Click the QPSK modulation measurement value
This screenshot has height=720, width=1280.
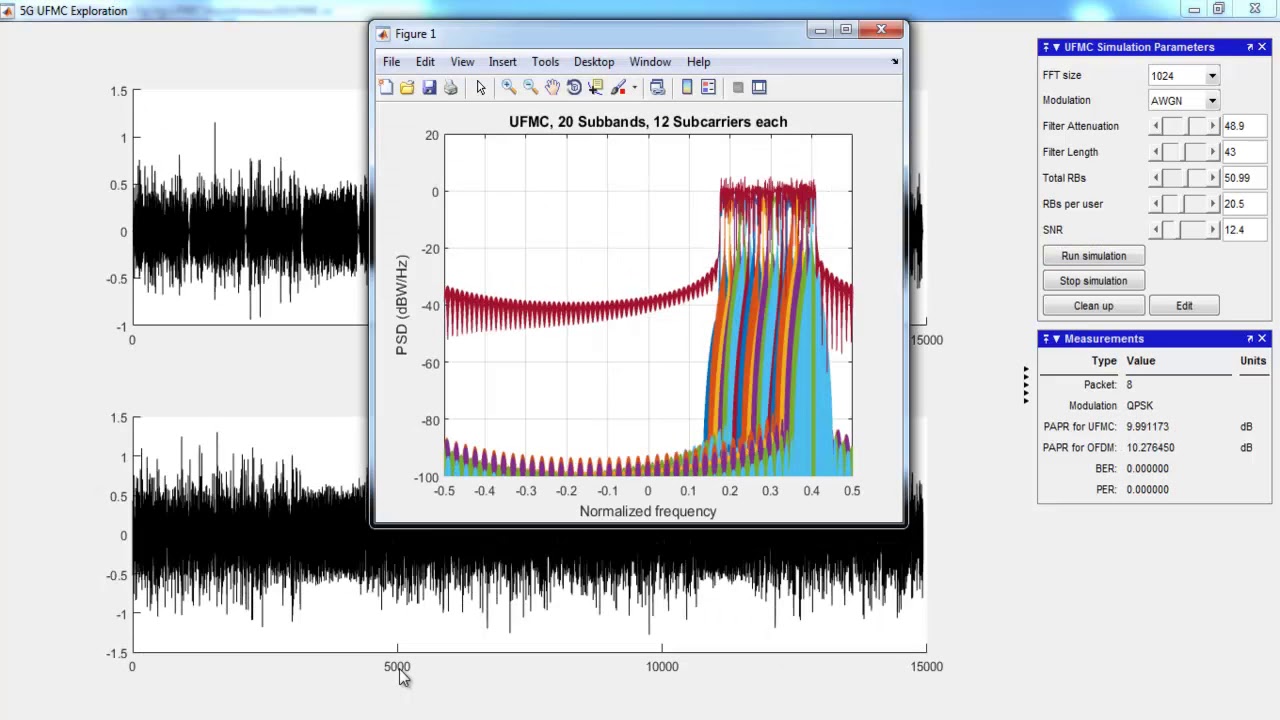[x=1139, y=406]
